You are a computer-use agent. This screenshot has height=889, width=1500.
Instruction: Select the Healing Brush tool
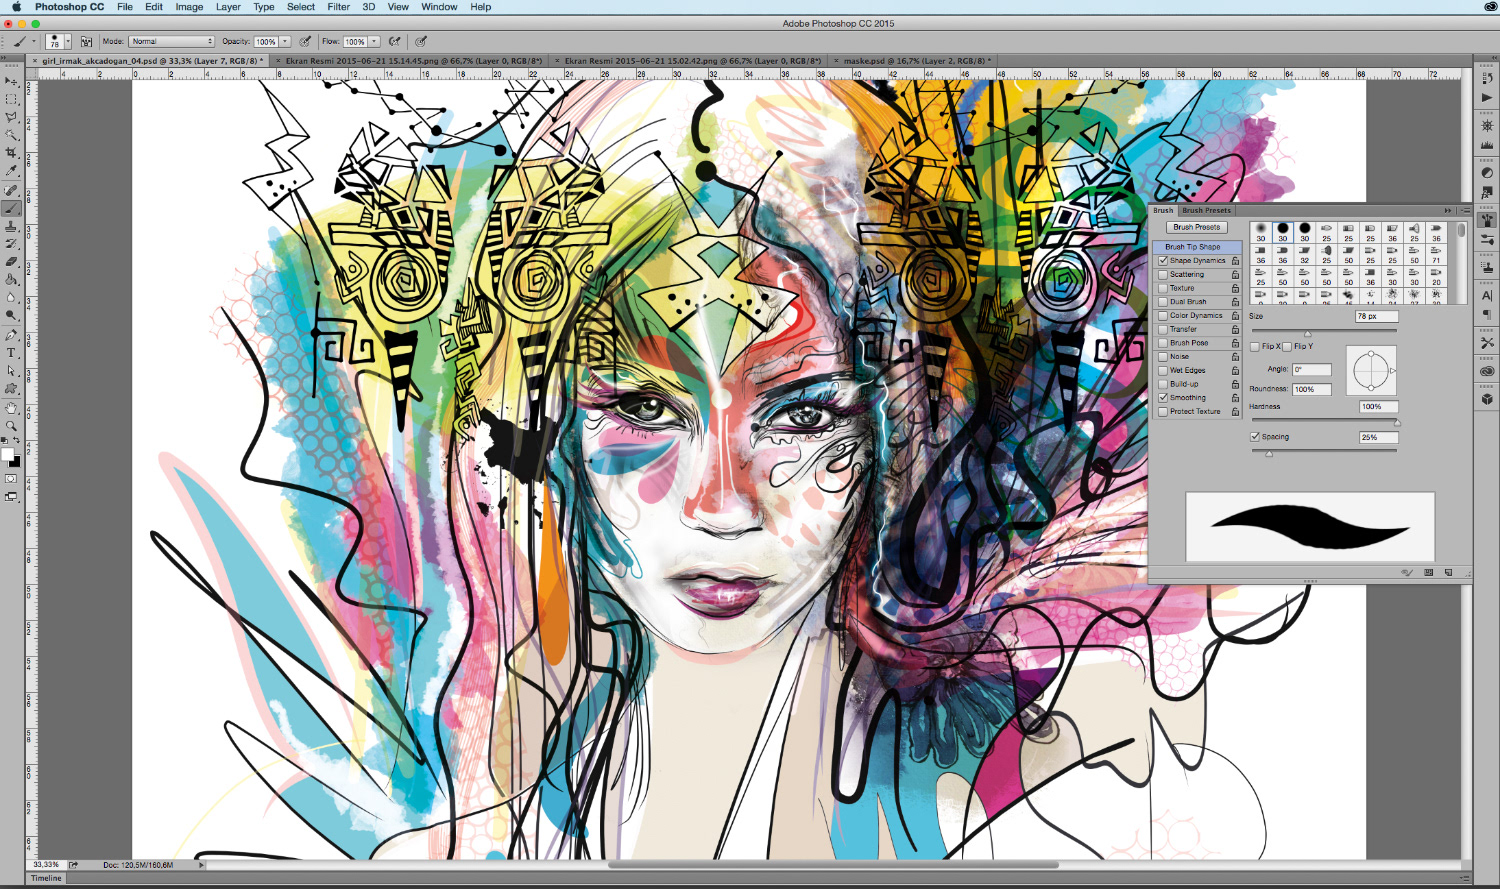click(12, 190)
